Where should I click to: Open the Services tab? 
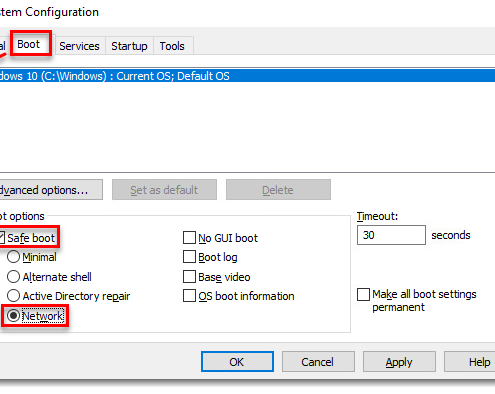tap(79, 46)
